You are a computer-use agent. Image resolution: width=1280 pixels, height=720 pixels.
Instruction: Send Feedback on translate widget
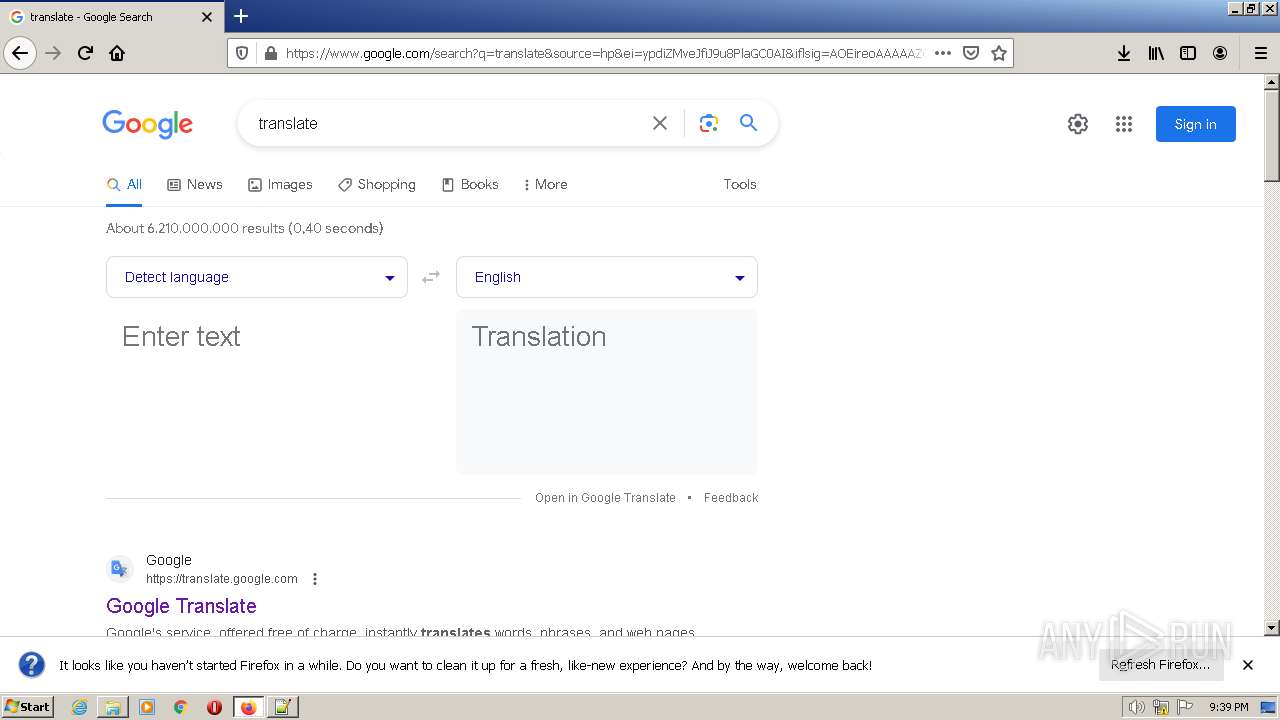point(731,498)
